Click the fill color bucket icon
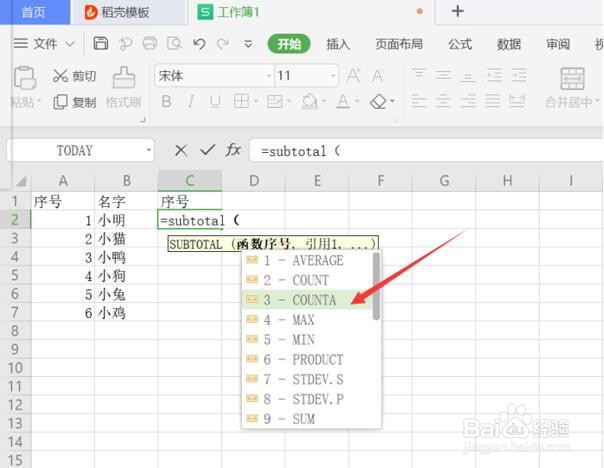This screenshot has height=468, width=604. click(310, 102)
